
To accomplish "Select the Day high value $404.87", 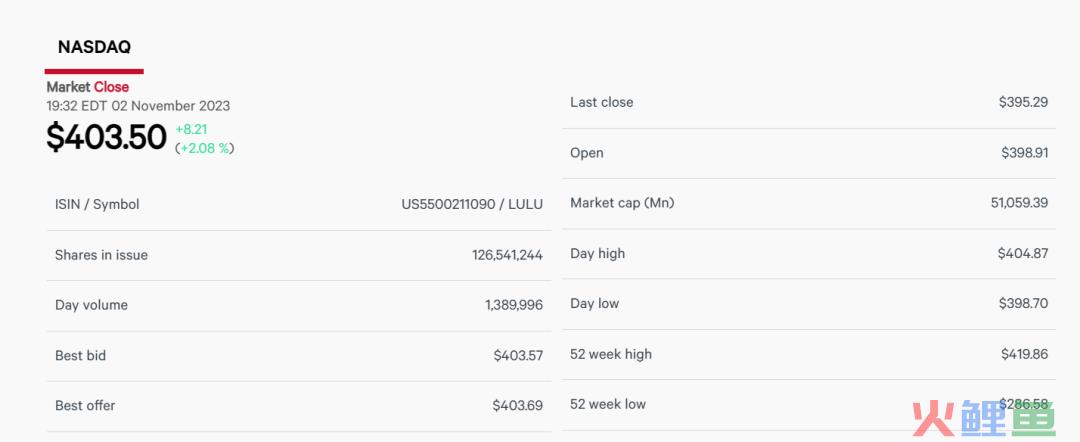I will pyautogui.click(x=1023, y=253).
